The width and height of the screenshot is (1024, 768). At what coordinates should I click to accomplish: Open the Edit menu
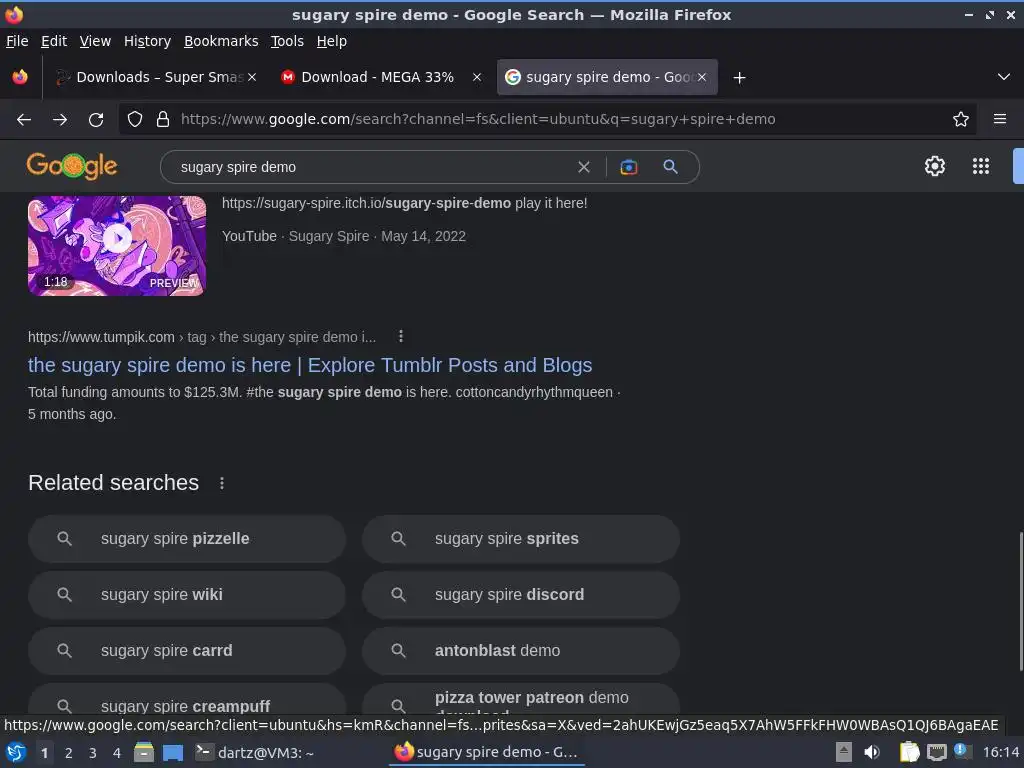click(54, 41)
